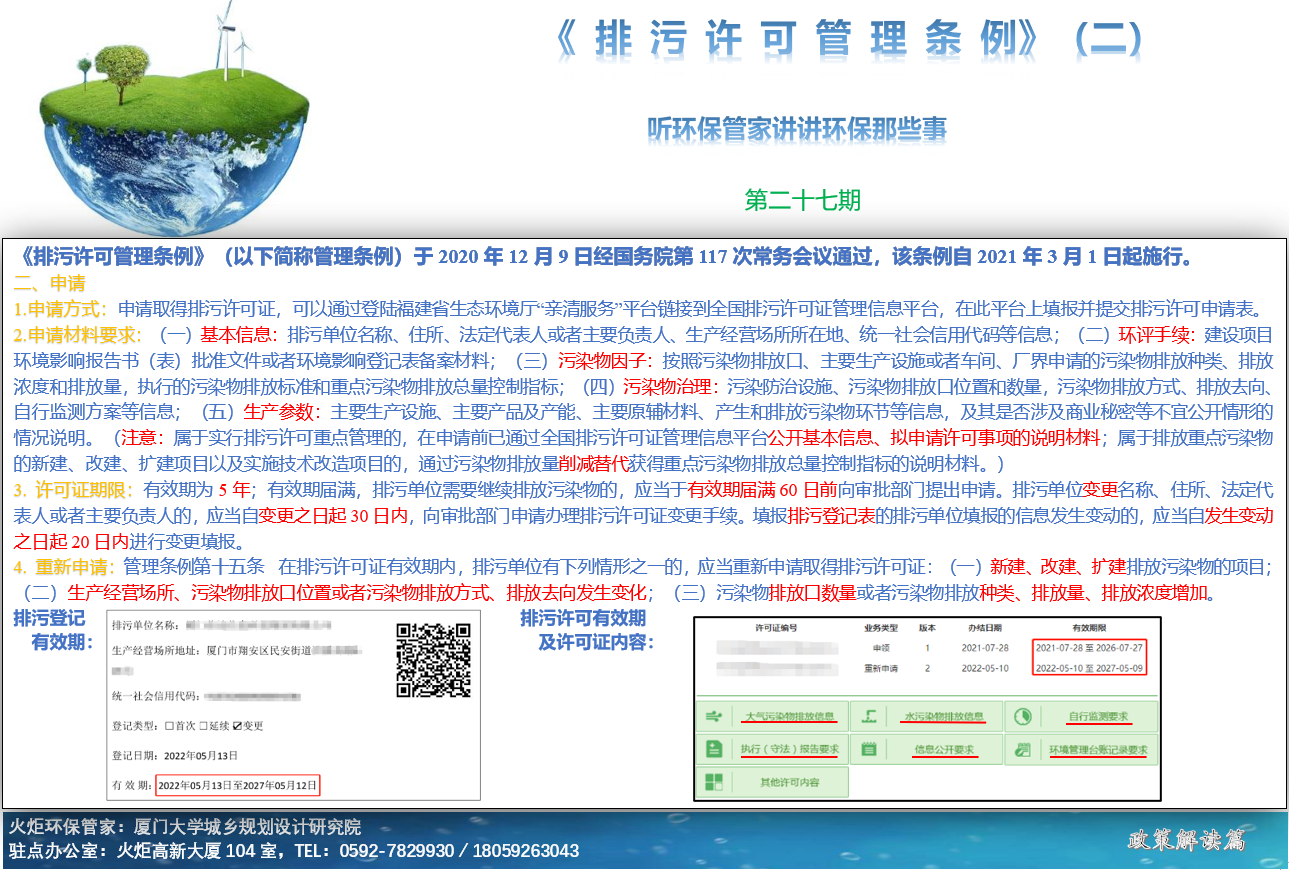The height and width of the screenshot is (870, 1289).
Task: Tick the 首次 registration type checkbox
Action: click(169, 726)
